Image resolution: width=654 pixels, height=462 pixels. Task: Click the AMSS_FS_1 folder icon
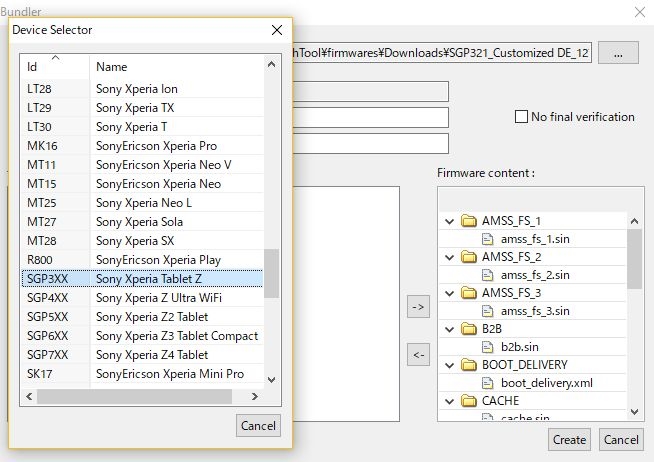tap(468, 221)
